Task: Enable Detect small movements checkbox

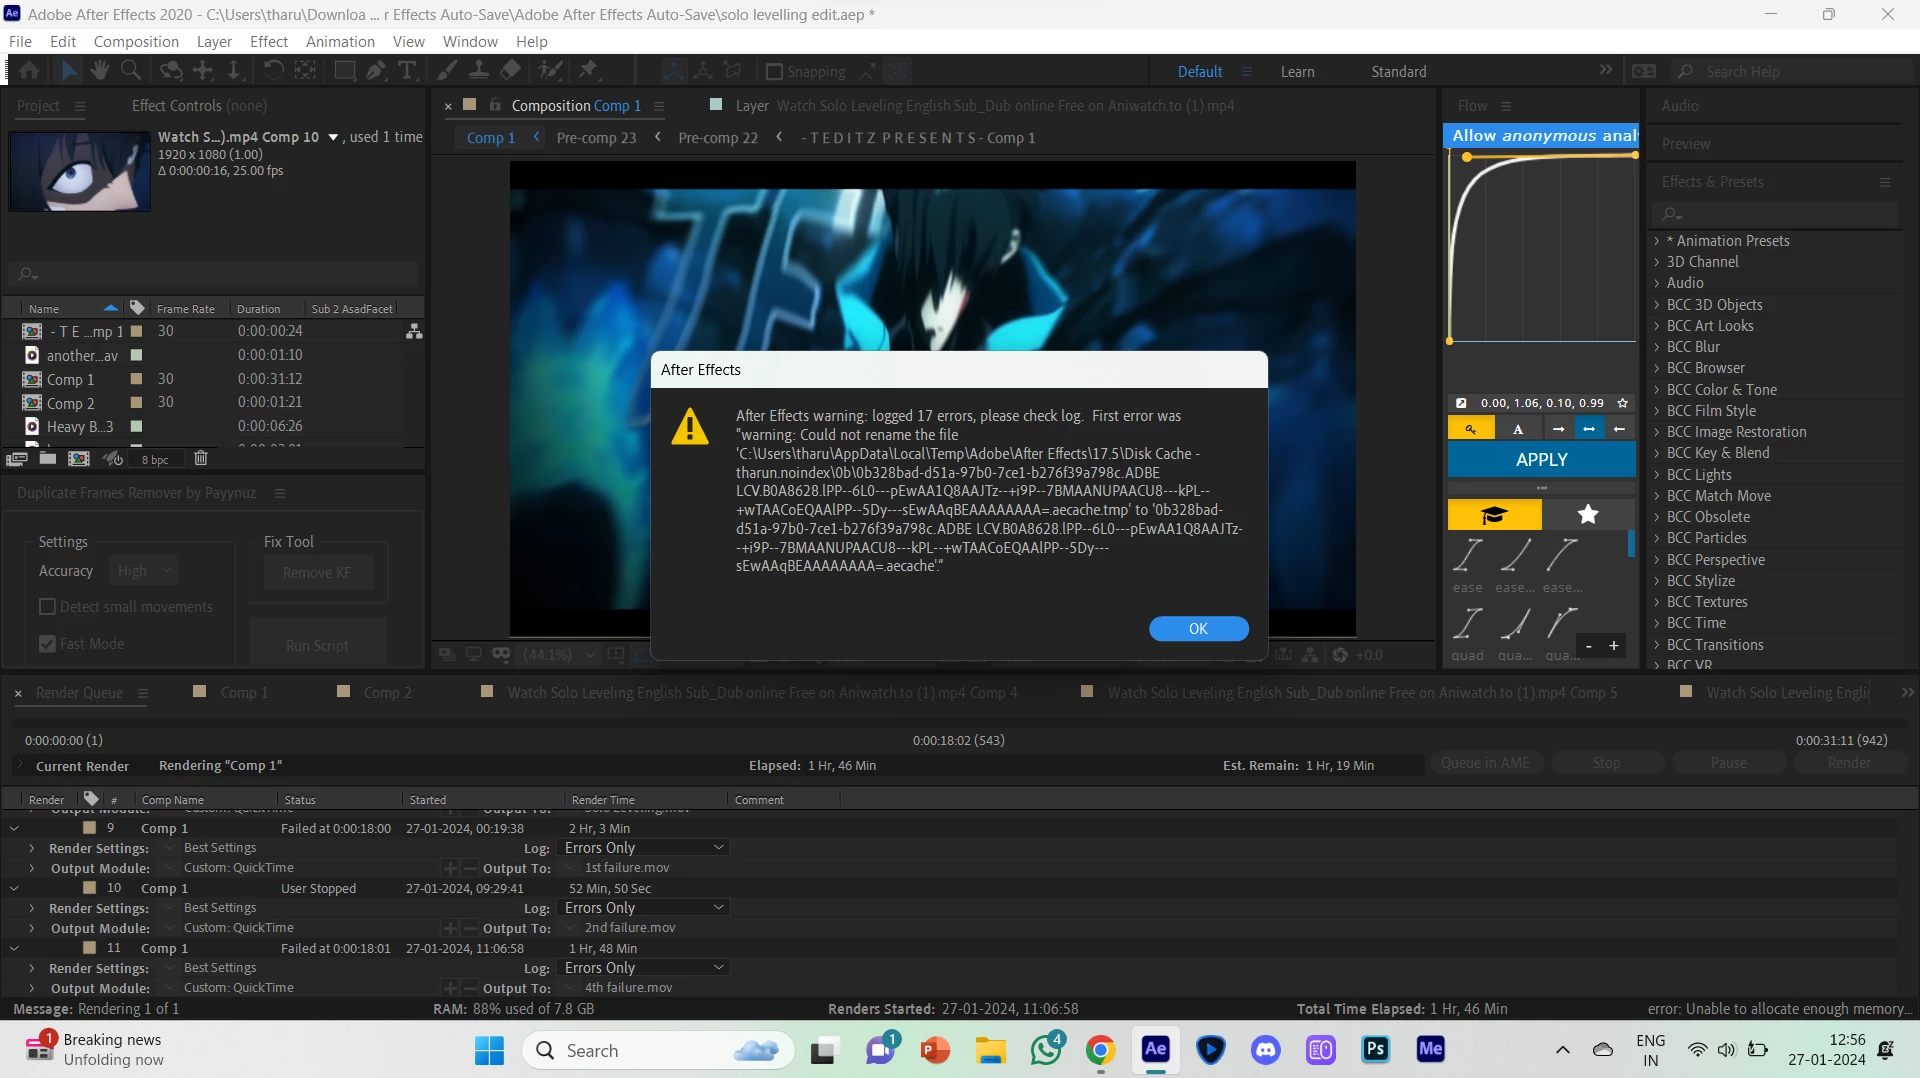Action: point(47,607)
